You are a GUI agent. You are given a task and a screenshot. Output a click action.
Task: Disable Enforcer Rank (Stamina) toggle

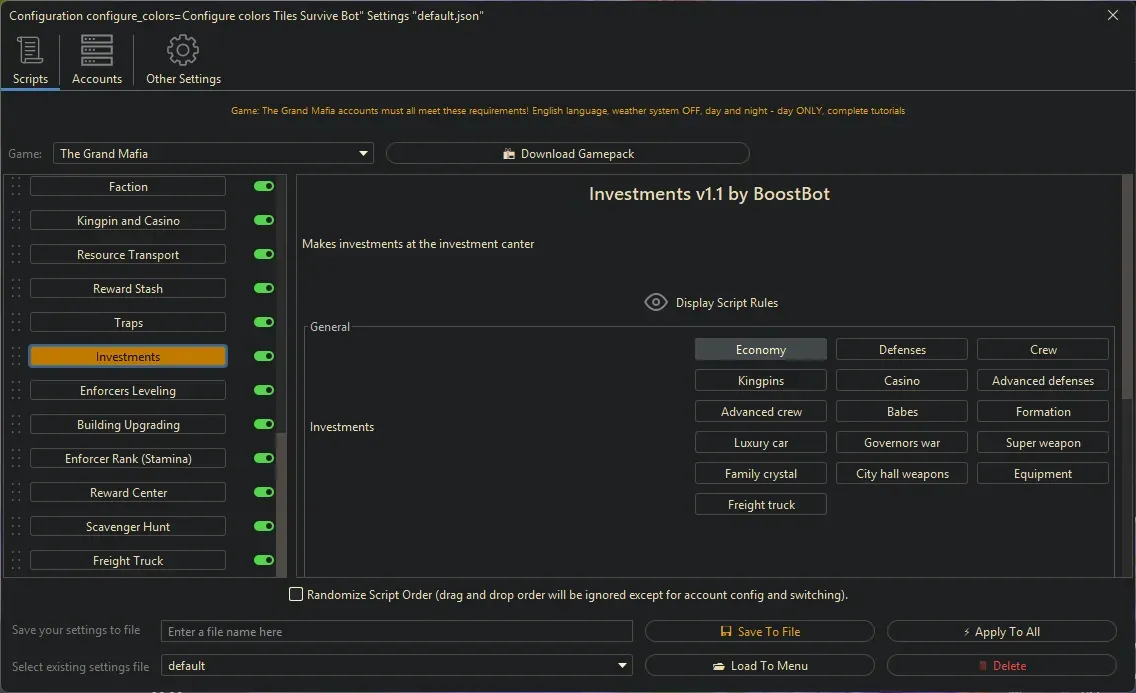[x=264, y=458]
